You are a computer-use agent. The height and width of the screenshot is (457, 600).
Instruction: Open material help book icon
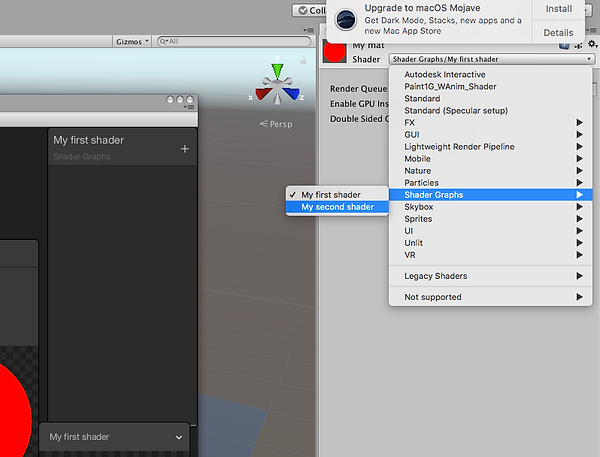564,46
